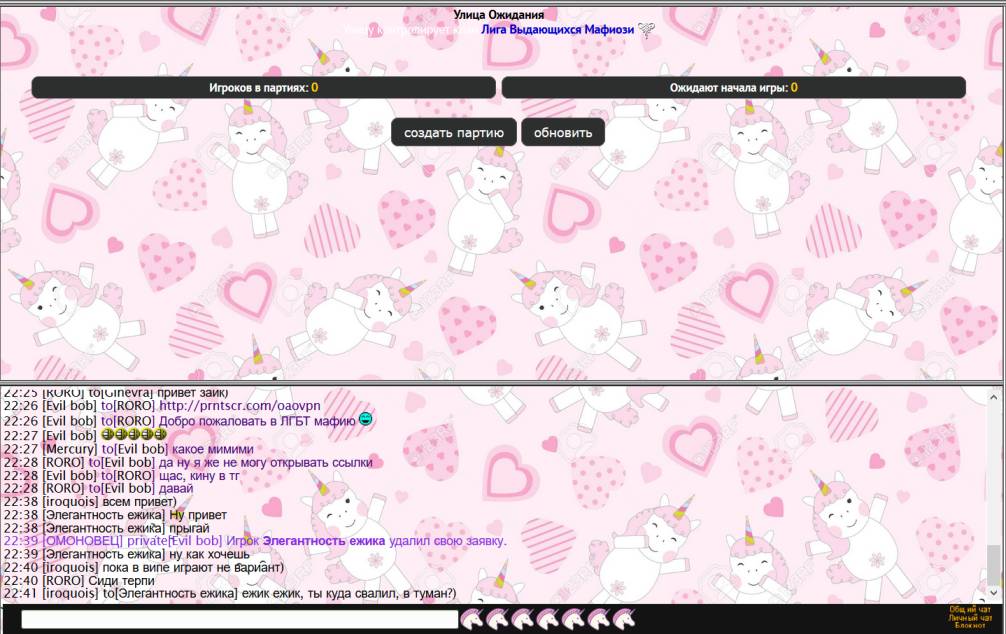The height and width of the screenshot is (634, 1006).
Task: Click [Элегантность ежика] in the 'ну как хочешь' message
Action: point(104,554)
